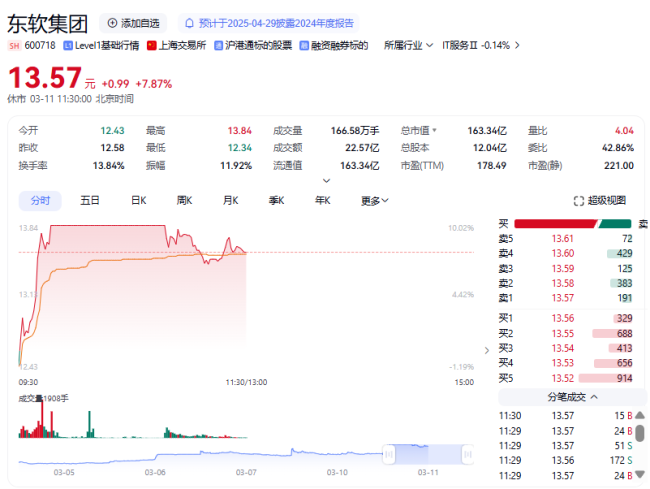The image size is (650, 489).
Task: Open the 2024 annual report disclosure notice
Action: point(269,23)
